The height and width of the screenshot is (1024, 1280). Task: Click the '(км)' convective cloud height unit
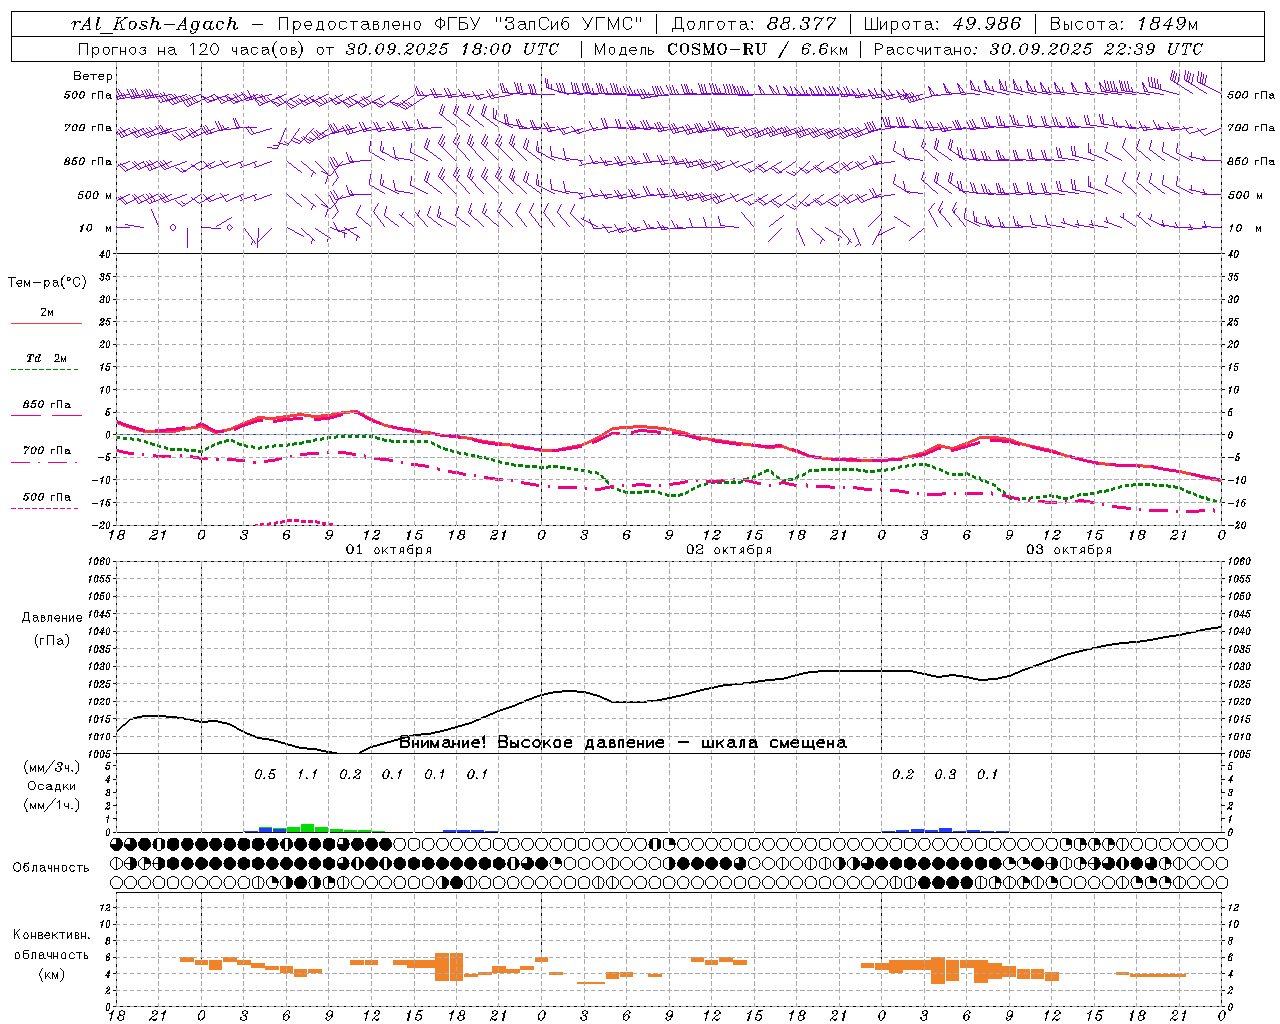click(51, 974)
